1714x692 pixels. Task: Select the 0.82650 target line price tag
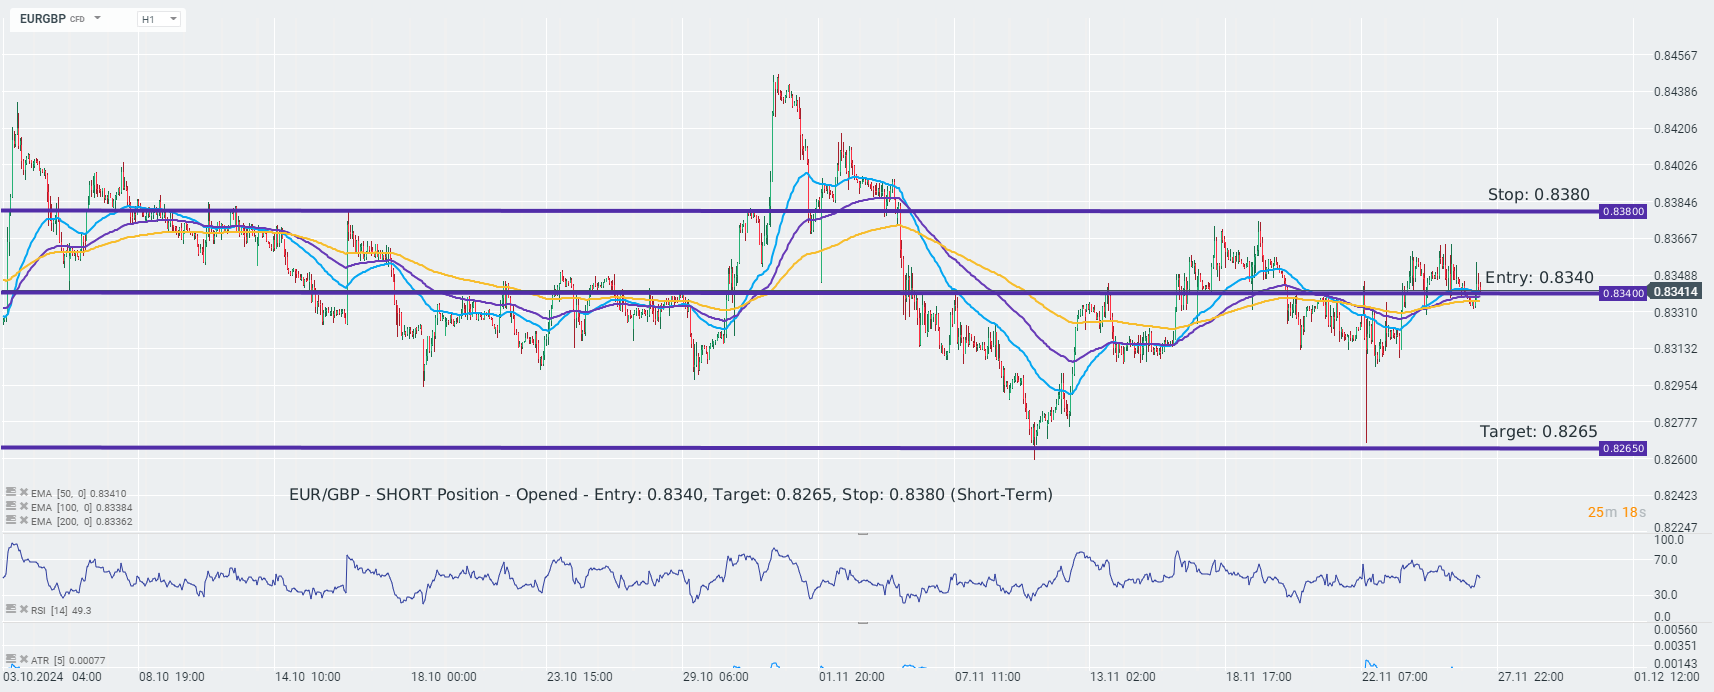[x=1623, y=448]
